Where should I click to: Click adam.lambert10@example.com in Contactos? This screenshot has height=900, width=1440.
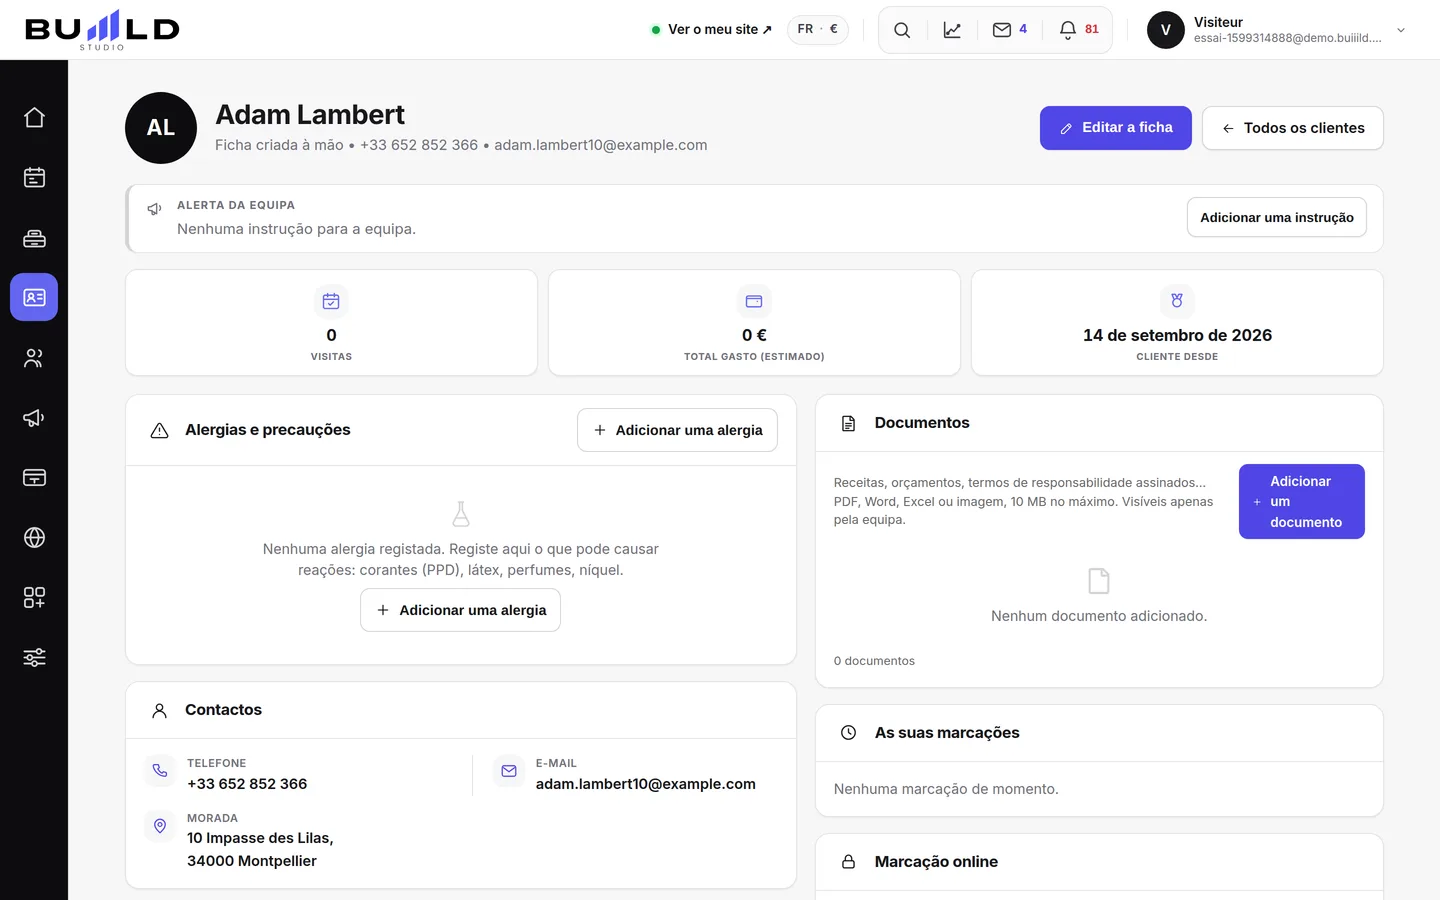point(646,784)
